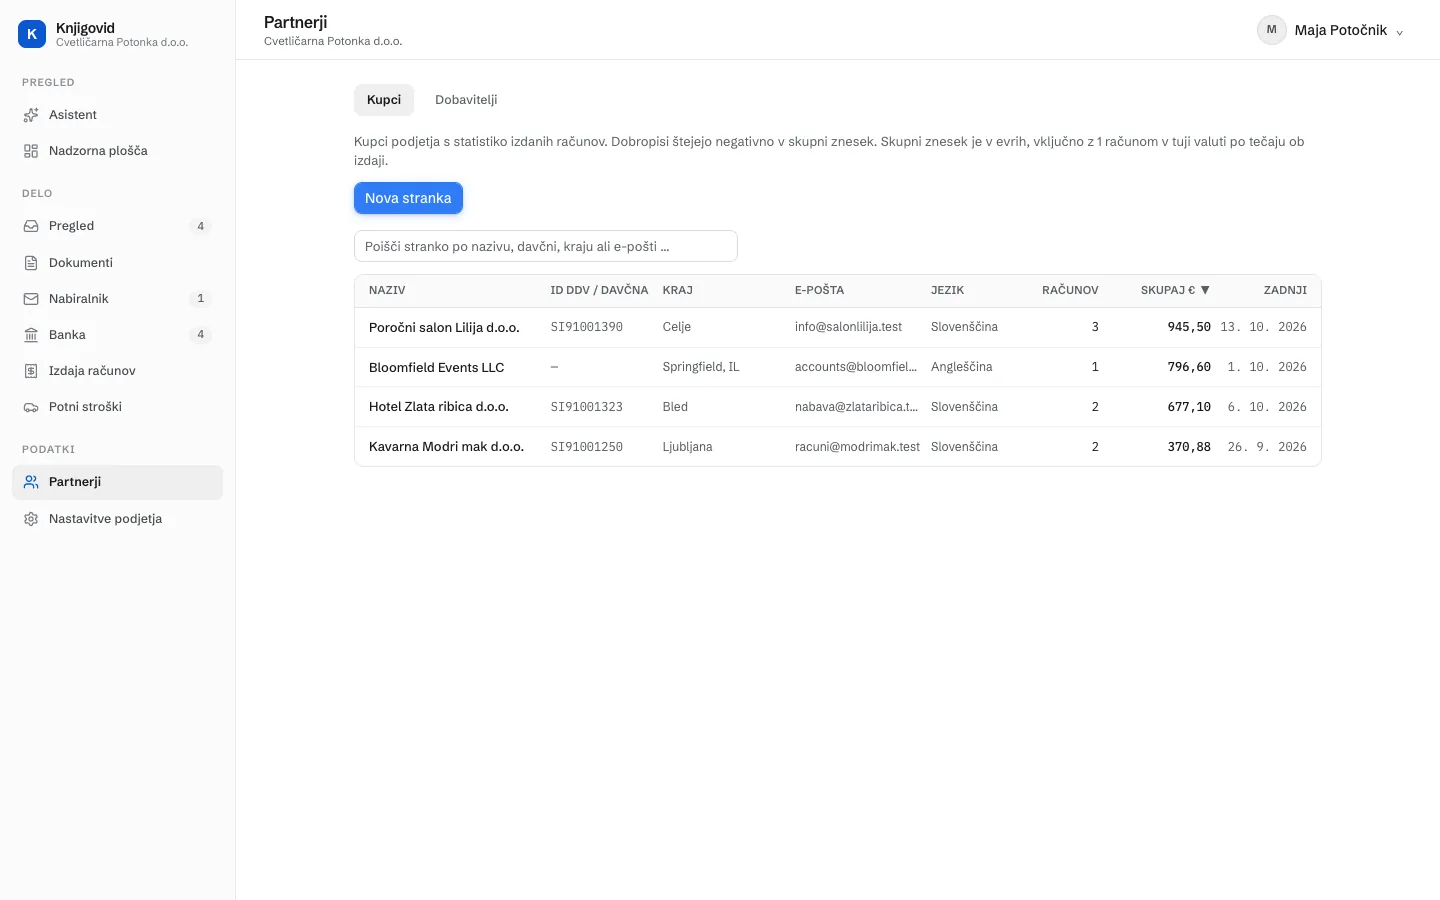Click the Banka badge count 4
This screenshot has width=1440, height=900.
pyautogui.click(x=200, y=335)
